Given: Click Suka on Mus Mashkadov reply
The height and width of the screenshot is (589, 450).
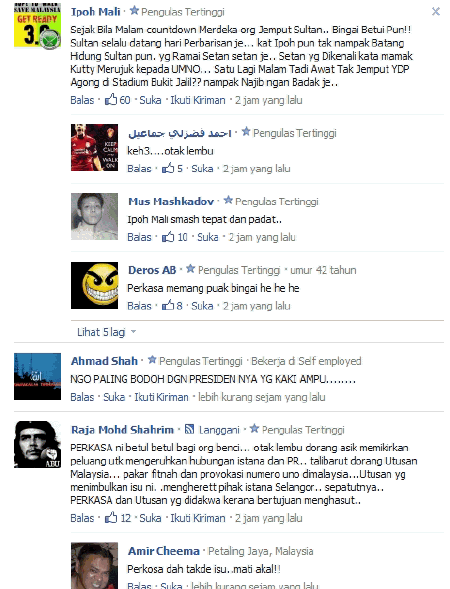Looking at the screenshot, I should [x=208, y=237].
